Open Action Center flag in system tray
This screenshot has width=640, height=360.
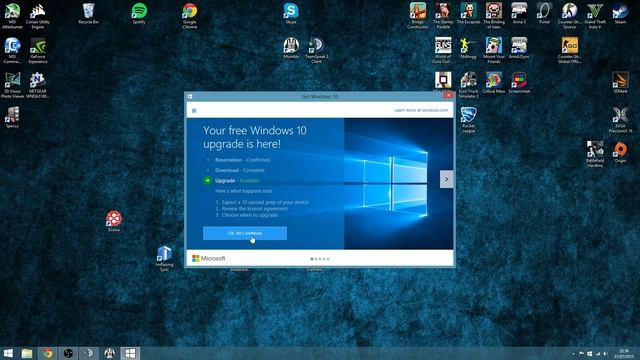581,354
